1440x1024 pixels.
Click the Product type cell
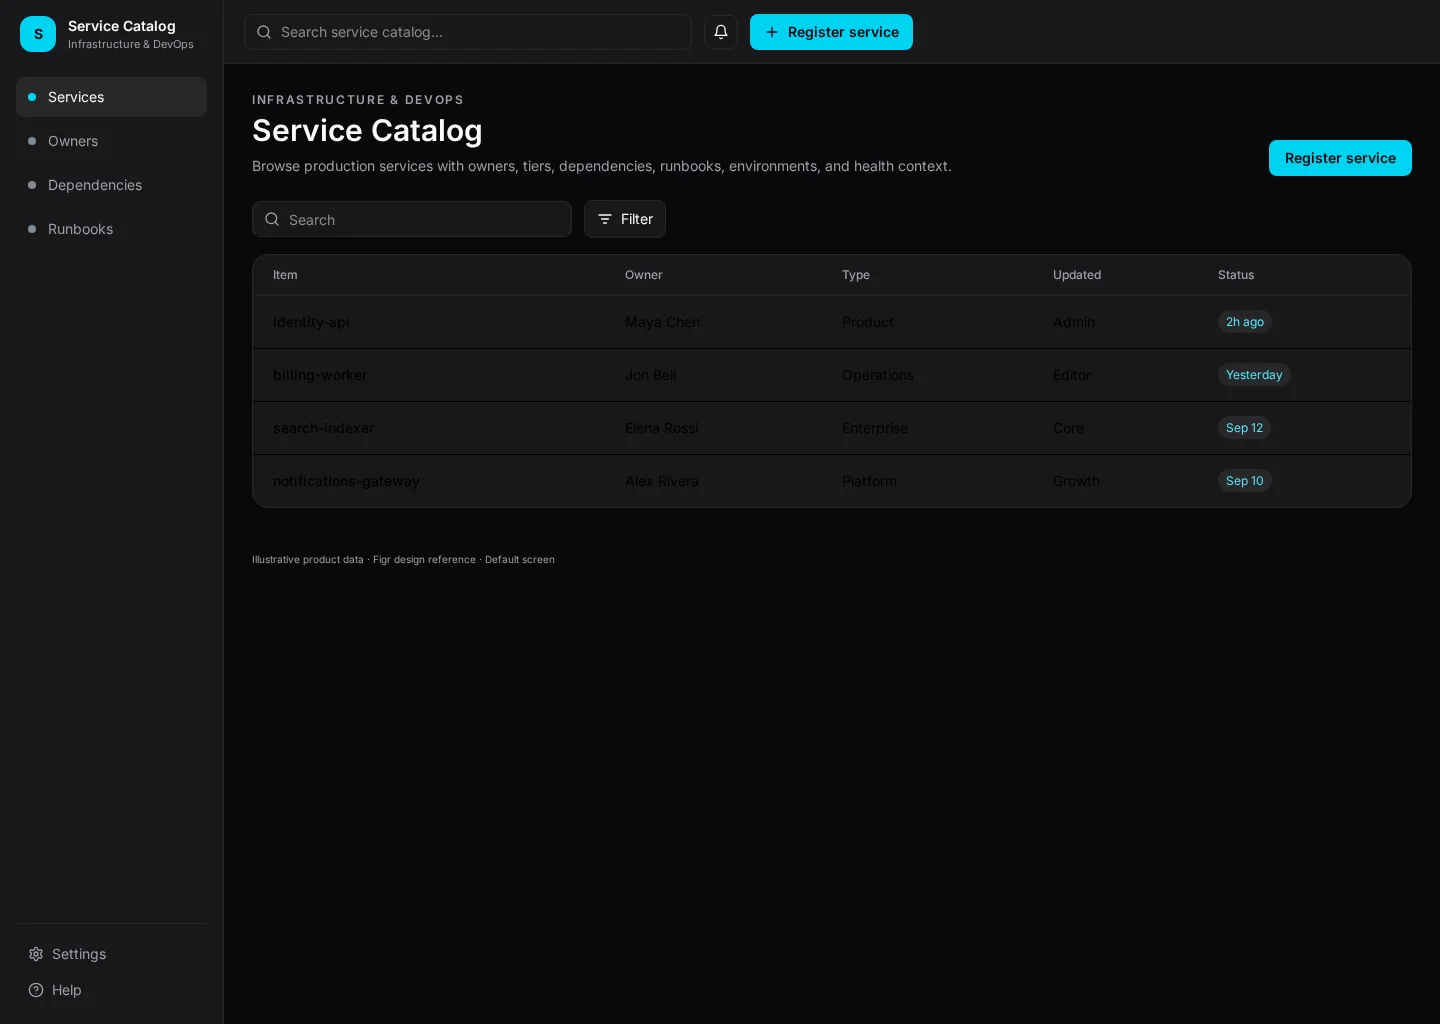pos(868,322)
